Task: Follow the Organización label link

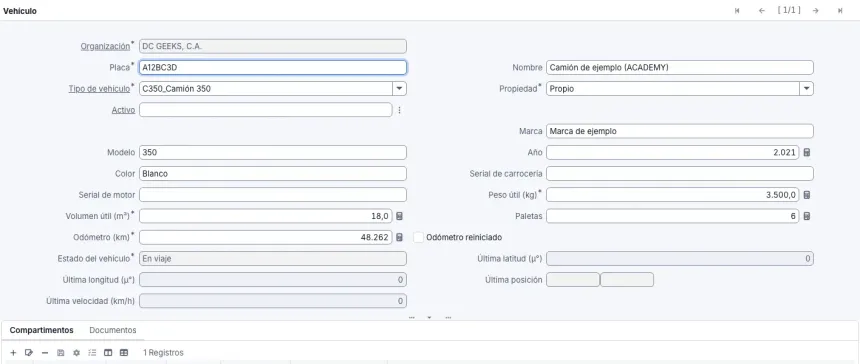Action: [105, 46]
